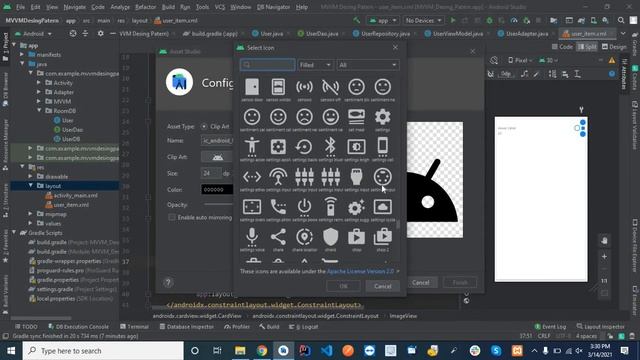The height and width of the screenshot is (360, 640).
Task: Select Clip Art asset type radio
Action: (204, 127)
